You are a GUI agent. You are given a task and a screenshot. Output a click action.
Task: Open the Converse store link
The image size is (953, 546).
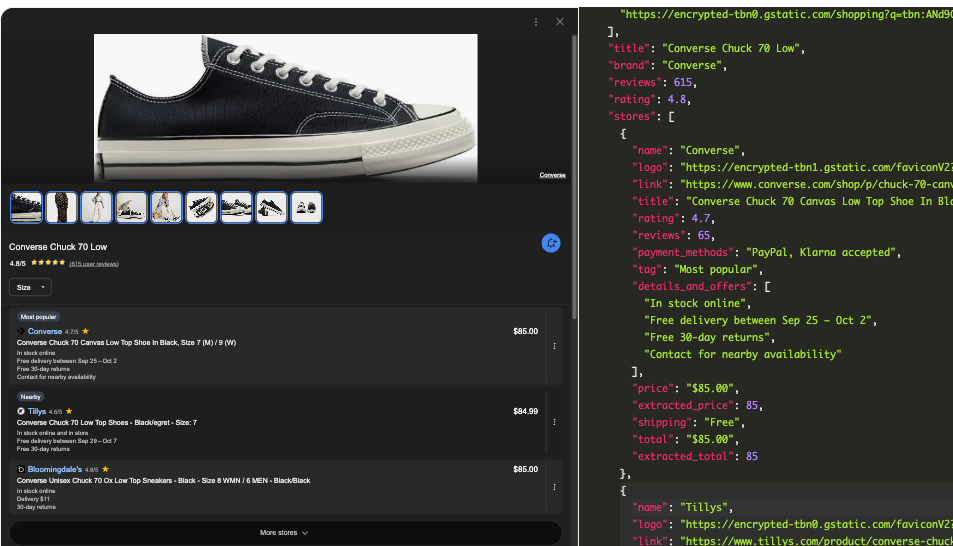click(x=45, y=331)
